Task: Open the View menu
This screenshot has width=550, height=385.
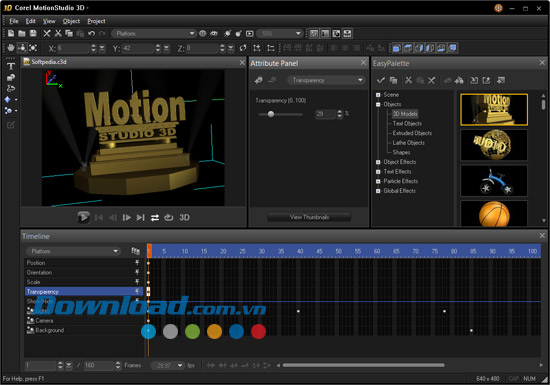Action: 49,21
